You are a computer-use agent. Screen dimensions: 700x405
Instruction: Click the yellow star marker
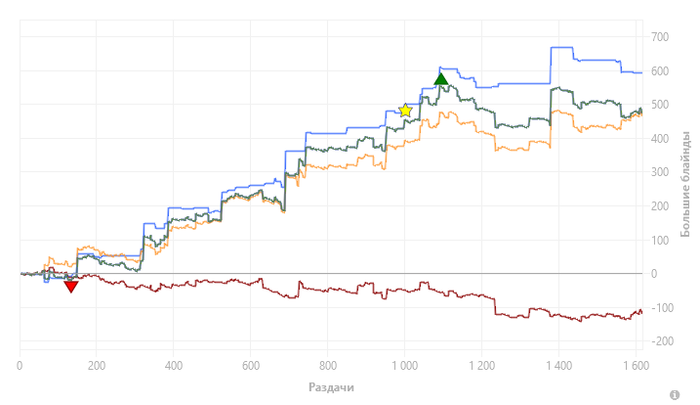(x=405, y=110)
